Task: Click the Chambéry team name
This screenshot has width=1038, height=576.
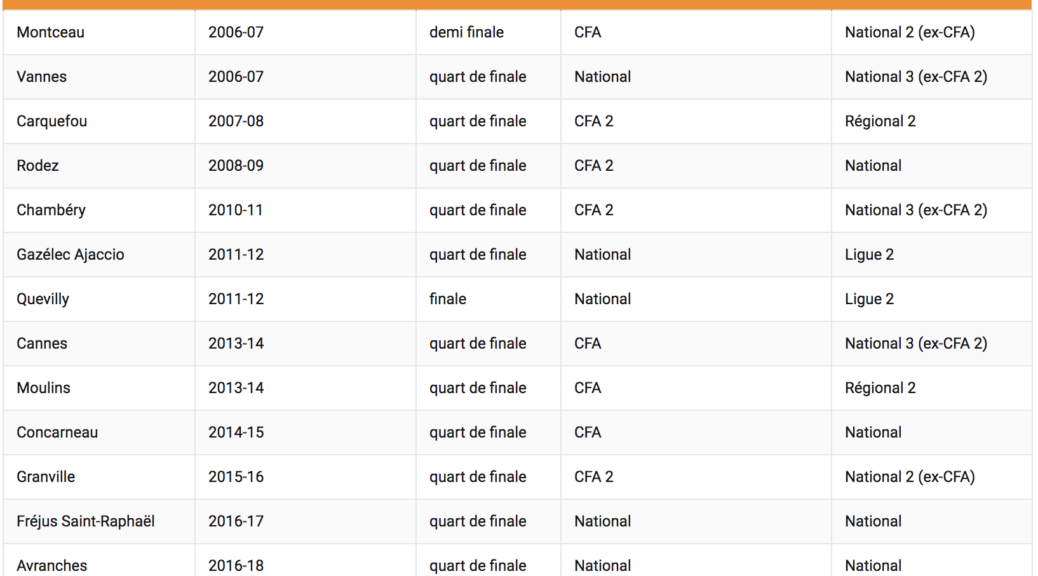Action: (x=51, y=211)
